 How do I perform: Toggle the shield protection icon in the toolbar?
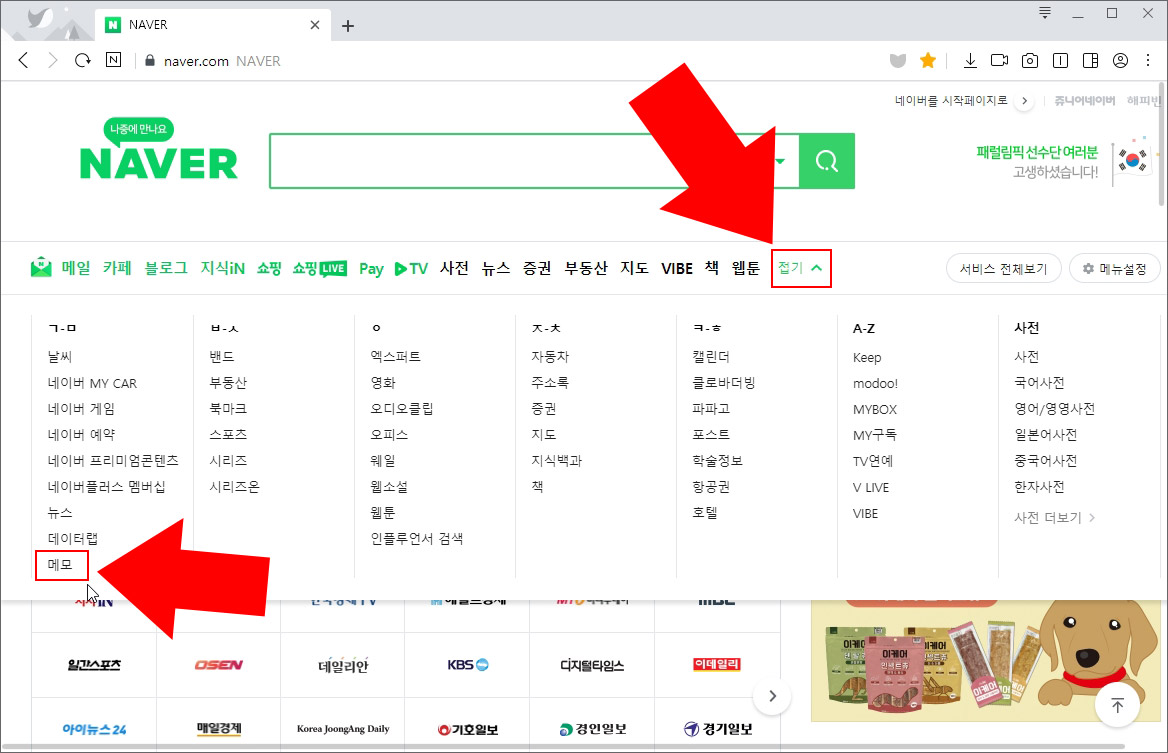[x=897, y=60]
